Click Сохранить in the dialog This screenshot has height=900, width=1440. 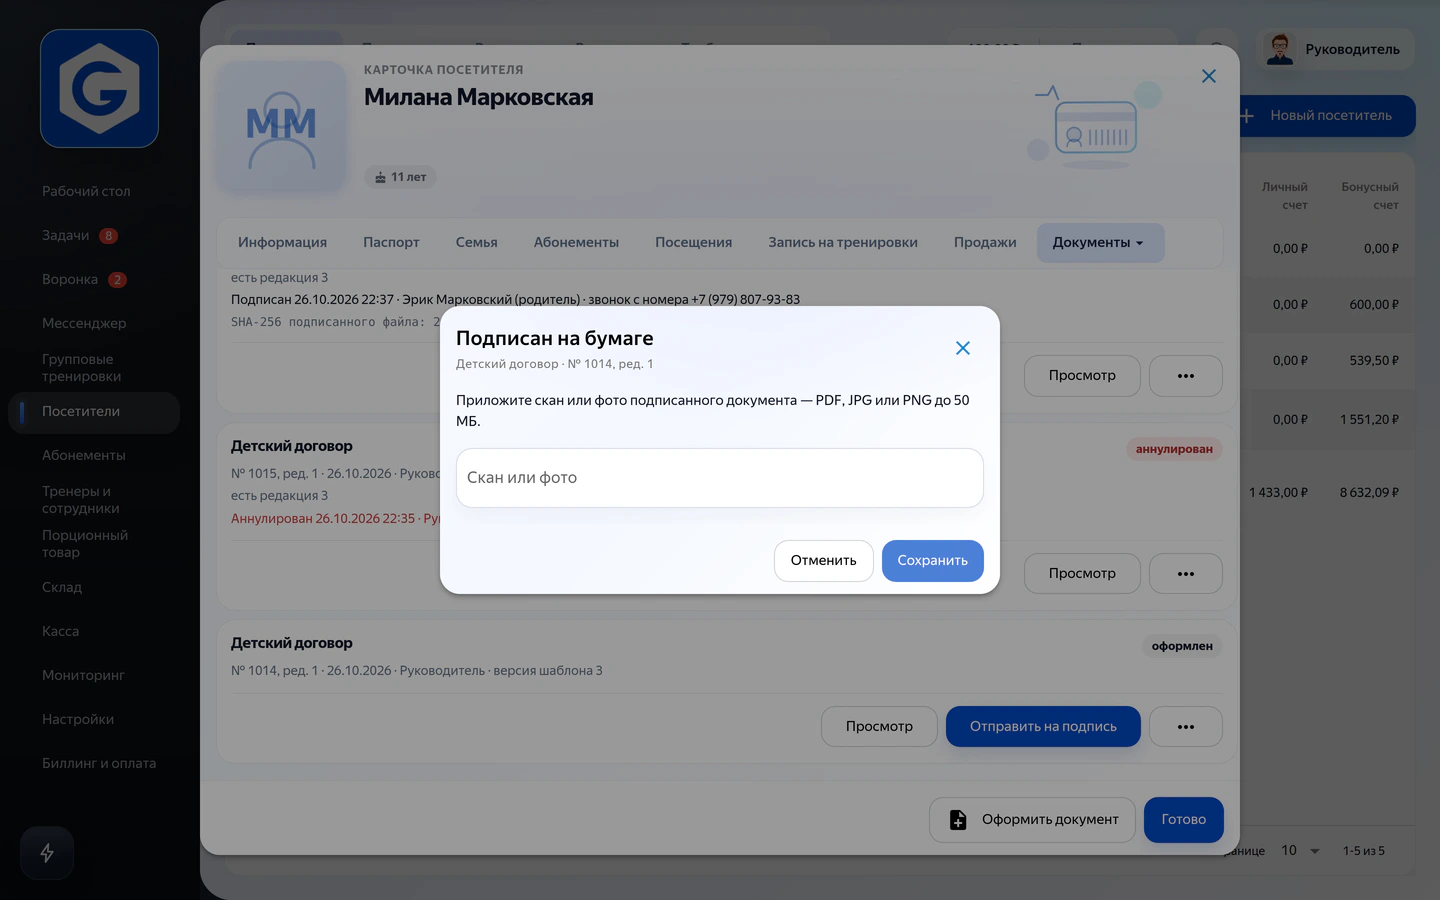pyautogui.click(x=932, y=561)
